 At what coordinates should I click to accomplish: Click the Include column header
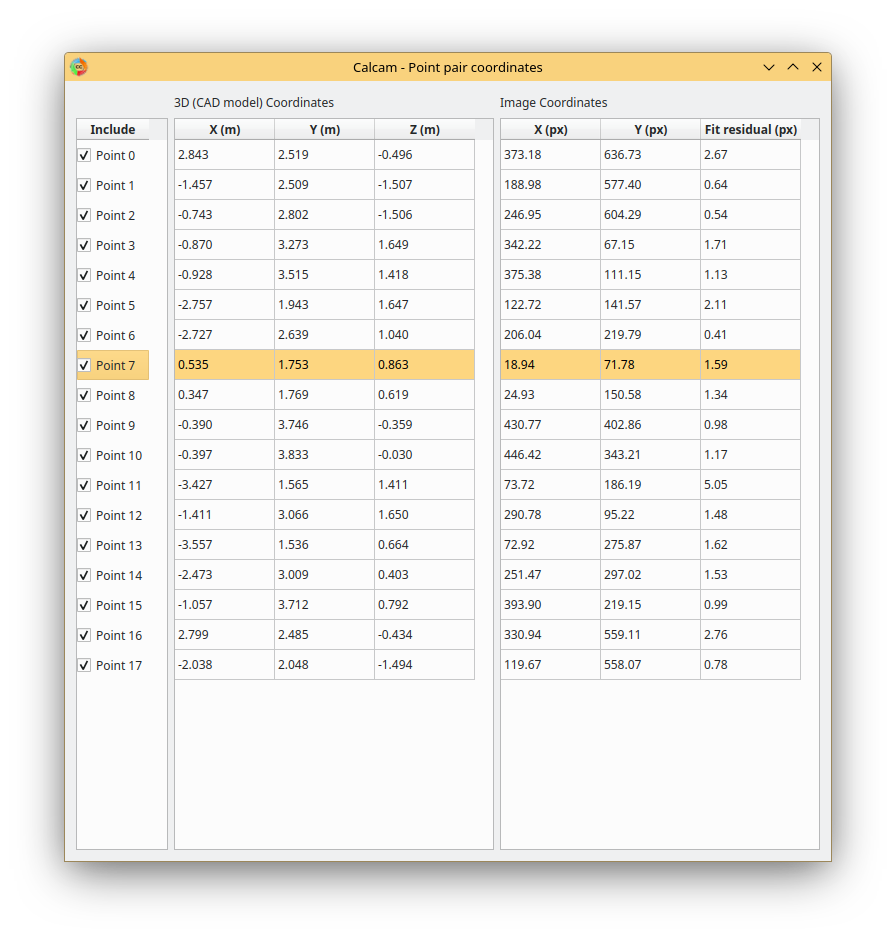[x=117, y=129]
